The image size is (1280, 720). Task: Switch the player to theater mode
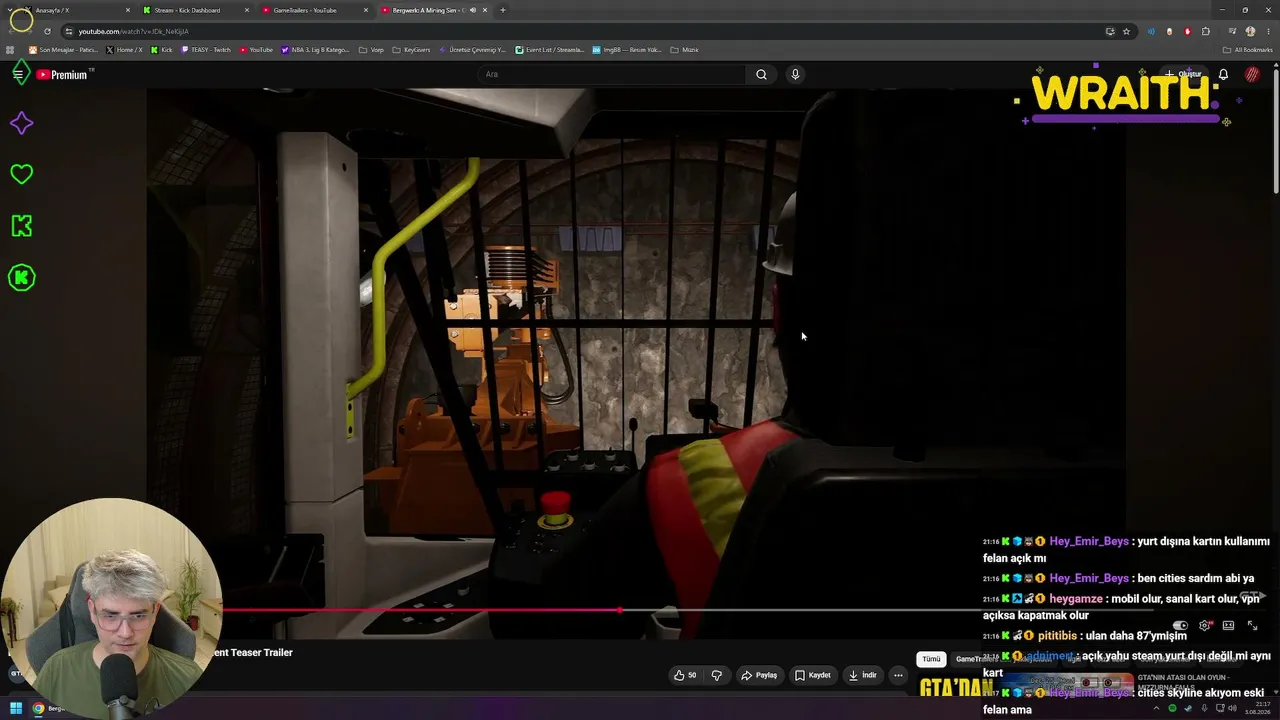point(1228,625)
